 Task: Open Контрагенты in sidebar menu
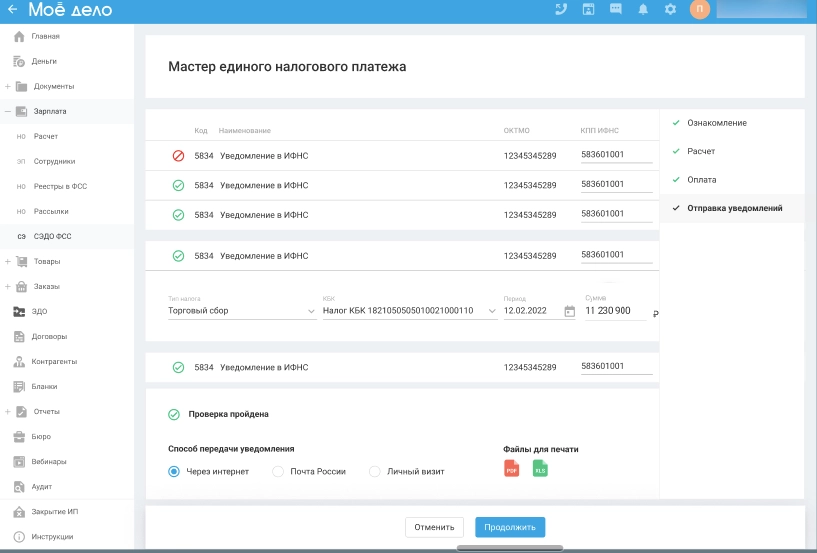click(54, 362)
